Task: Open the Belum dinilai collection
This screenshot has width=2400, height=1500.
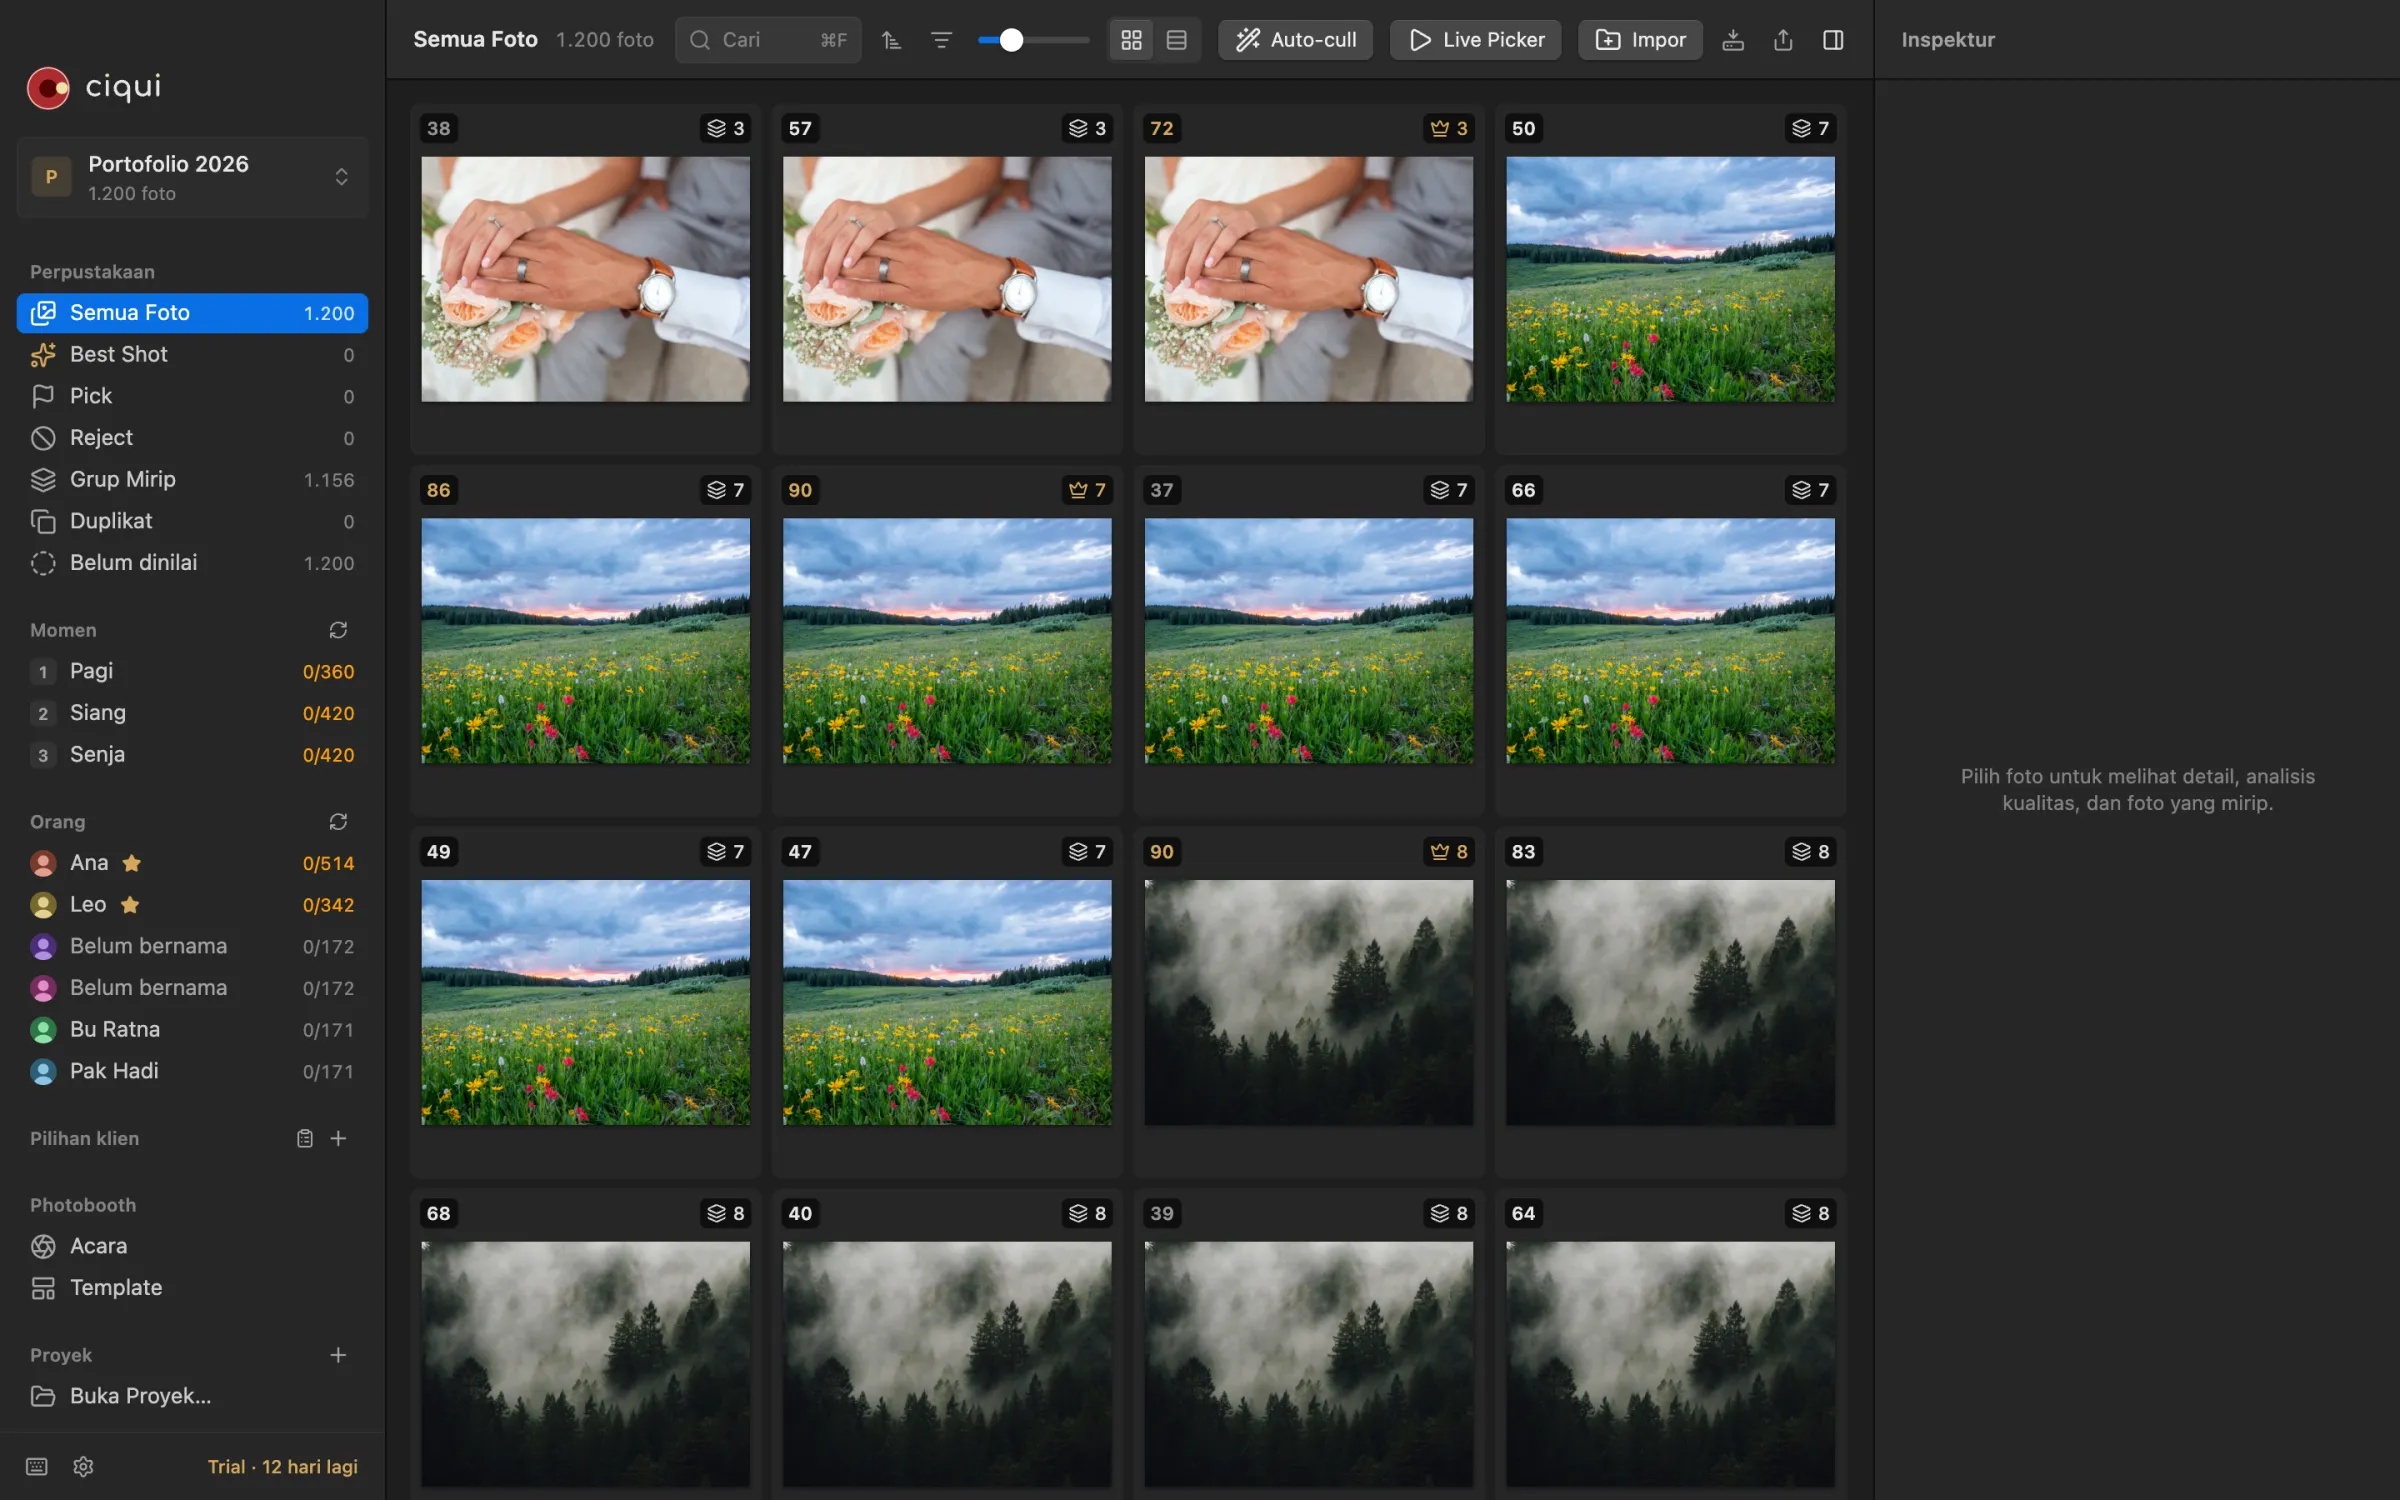Action: coord(192,563)
